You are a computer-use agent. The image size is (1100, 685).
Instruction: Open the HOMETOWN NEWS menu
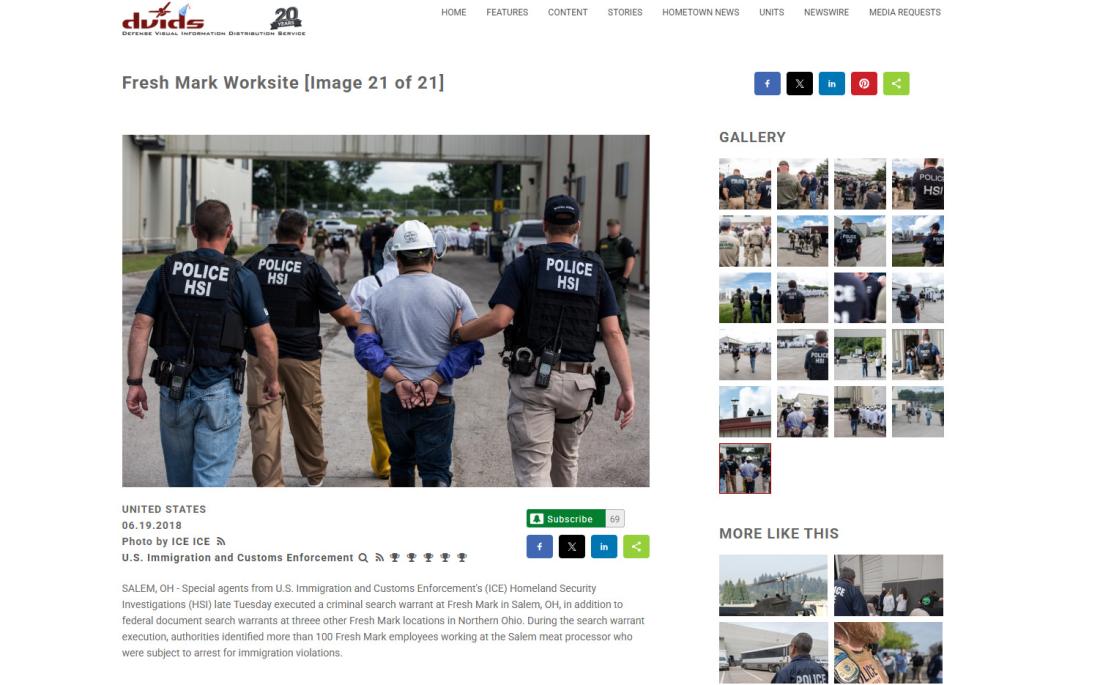point(701,13)
